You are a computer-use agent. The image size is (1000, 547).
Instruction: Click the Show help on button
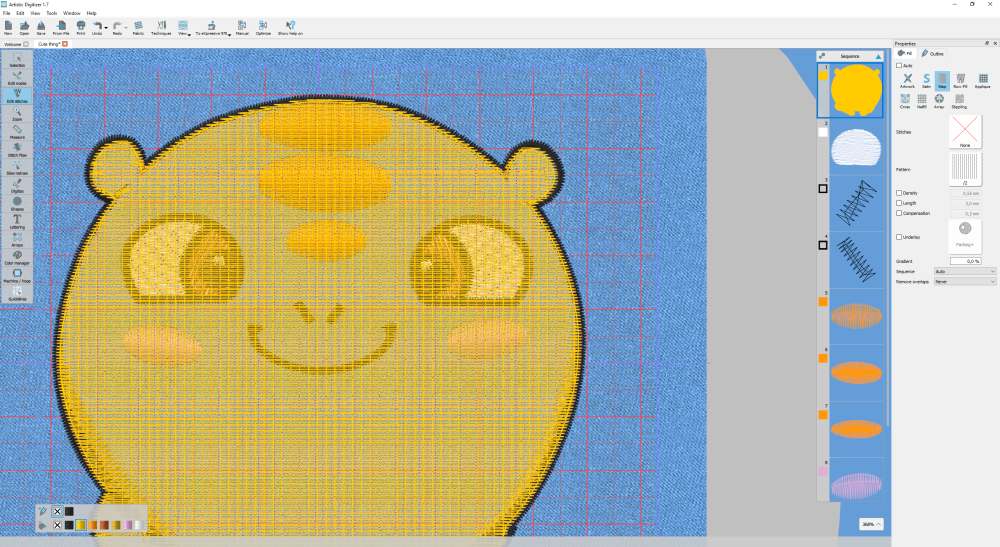click(290, 27)
